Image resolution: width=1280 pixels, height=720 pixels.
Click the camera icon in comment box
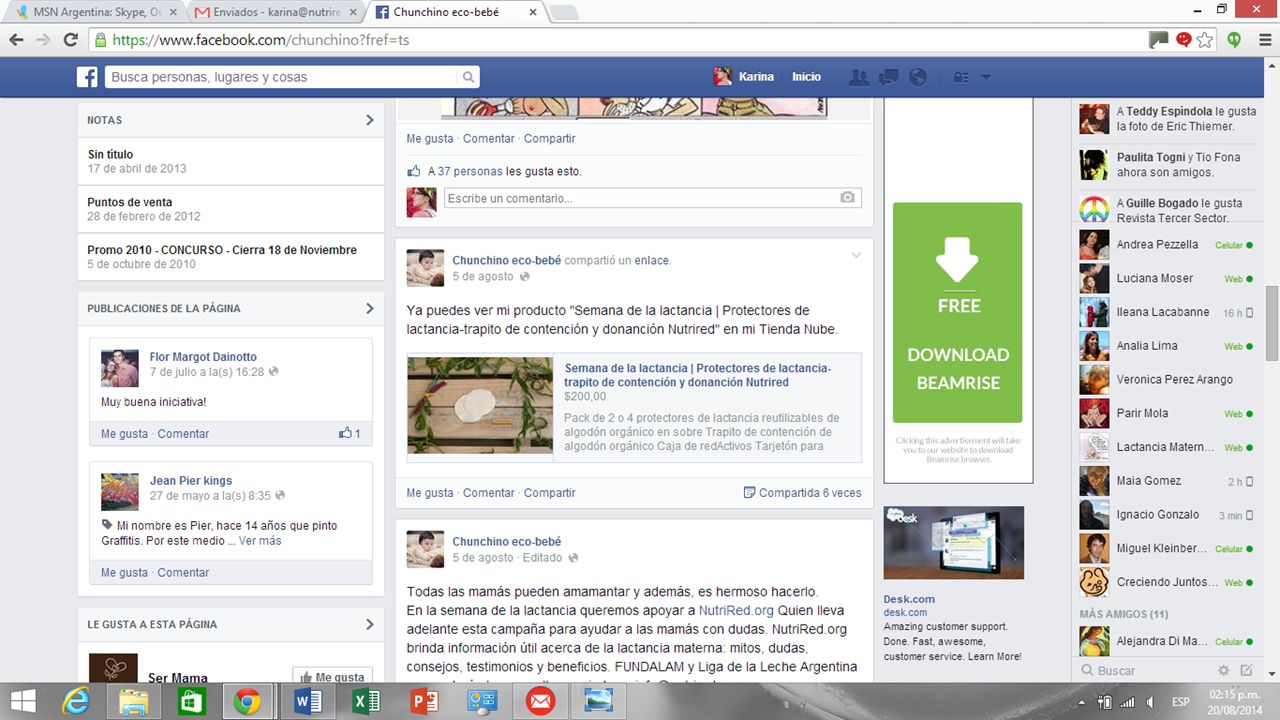tap(848, 198)
